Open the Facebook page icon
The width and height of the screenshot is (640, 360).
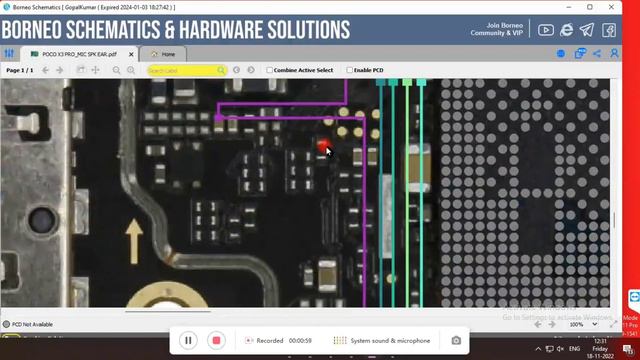pos(609,30)
